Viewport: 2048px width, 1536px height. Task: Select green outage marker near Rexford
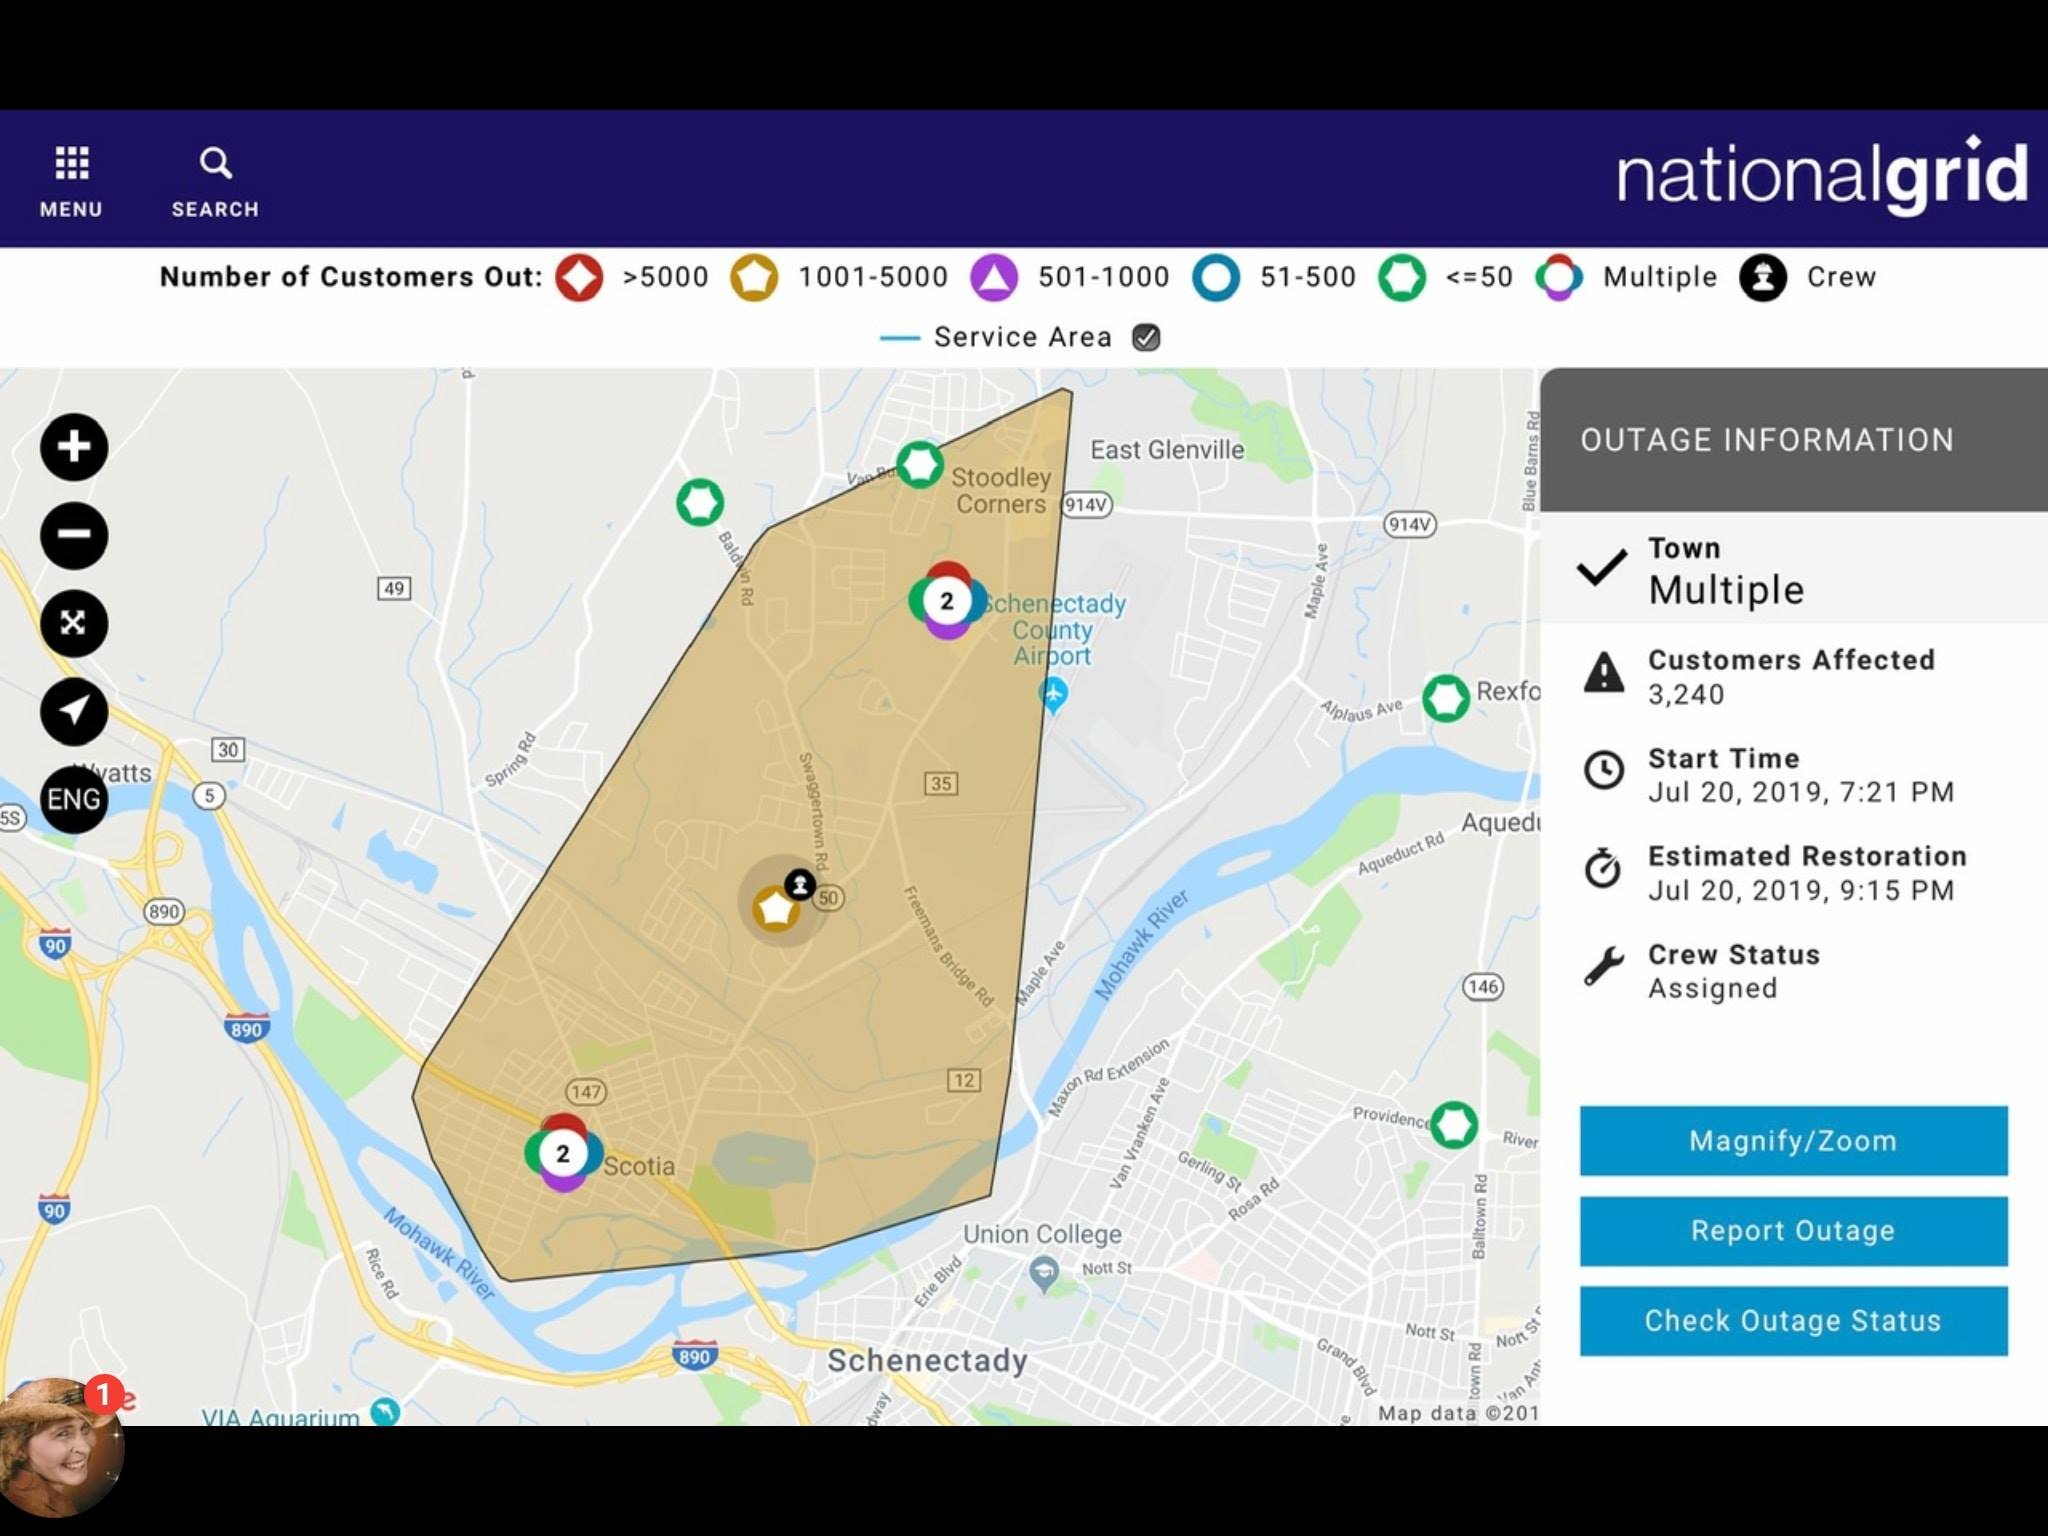(1446, 697)
